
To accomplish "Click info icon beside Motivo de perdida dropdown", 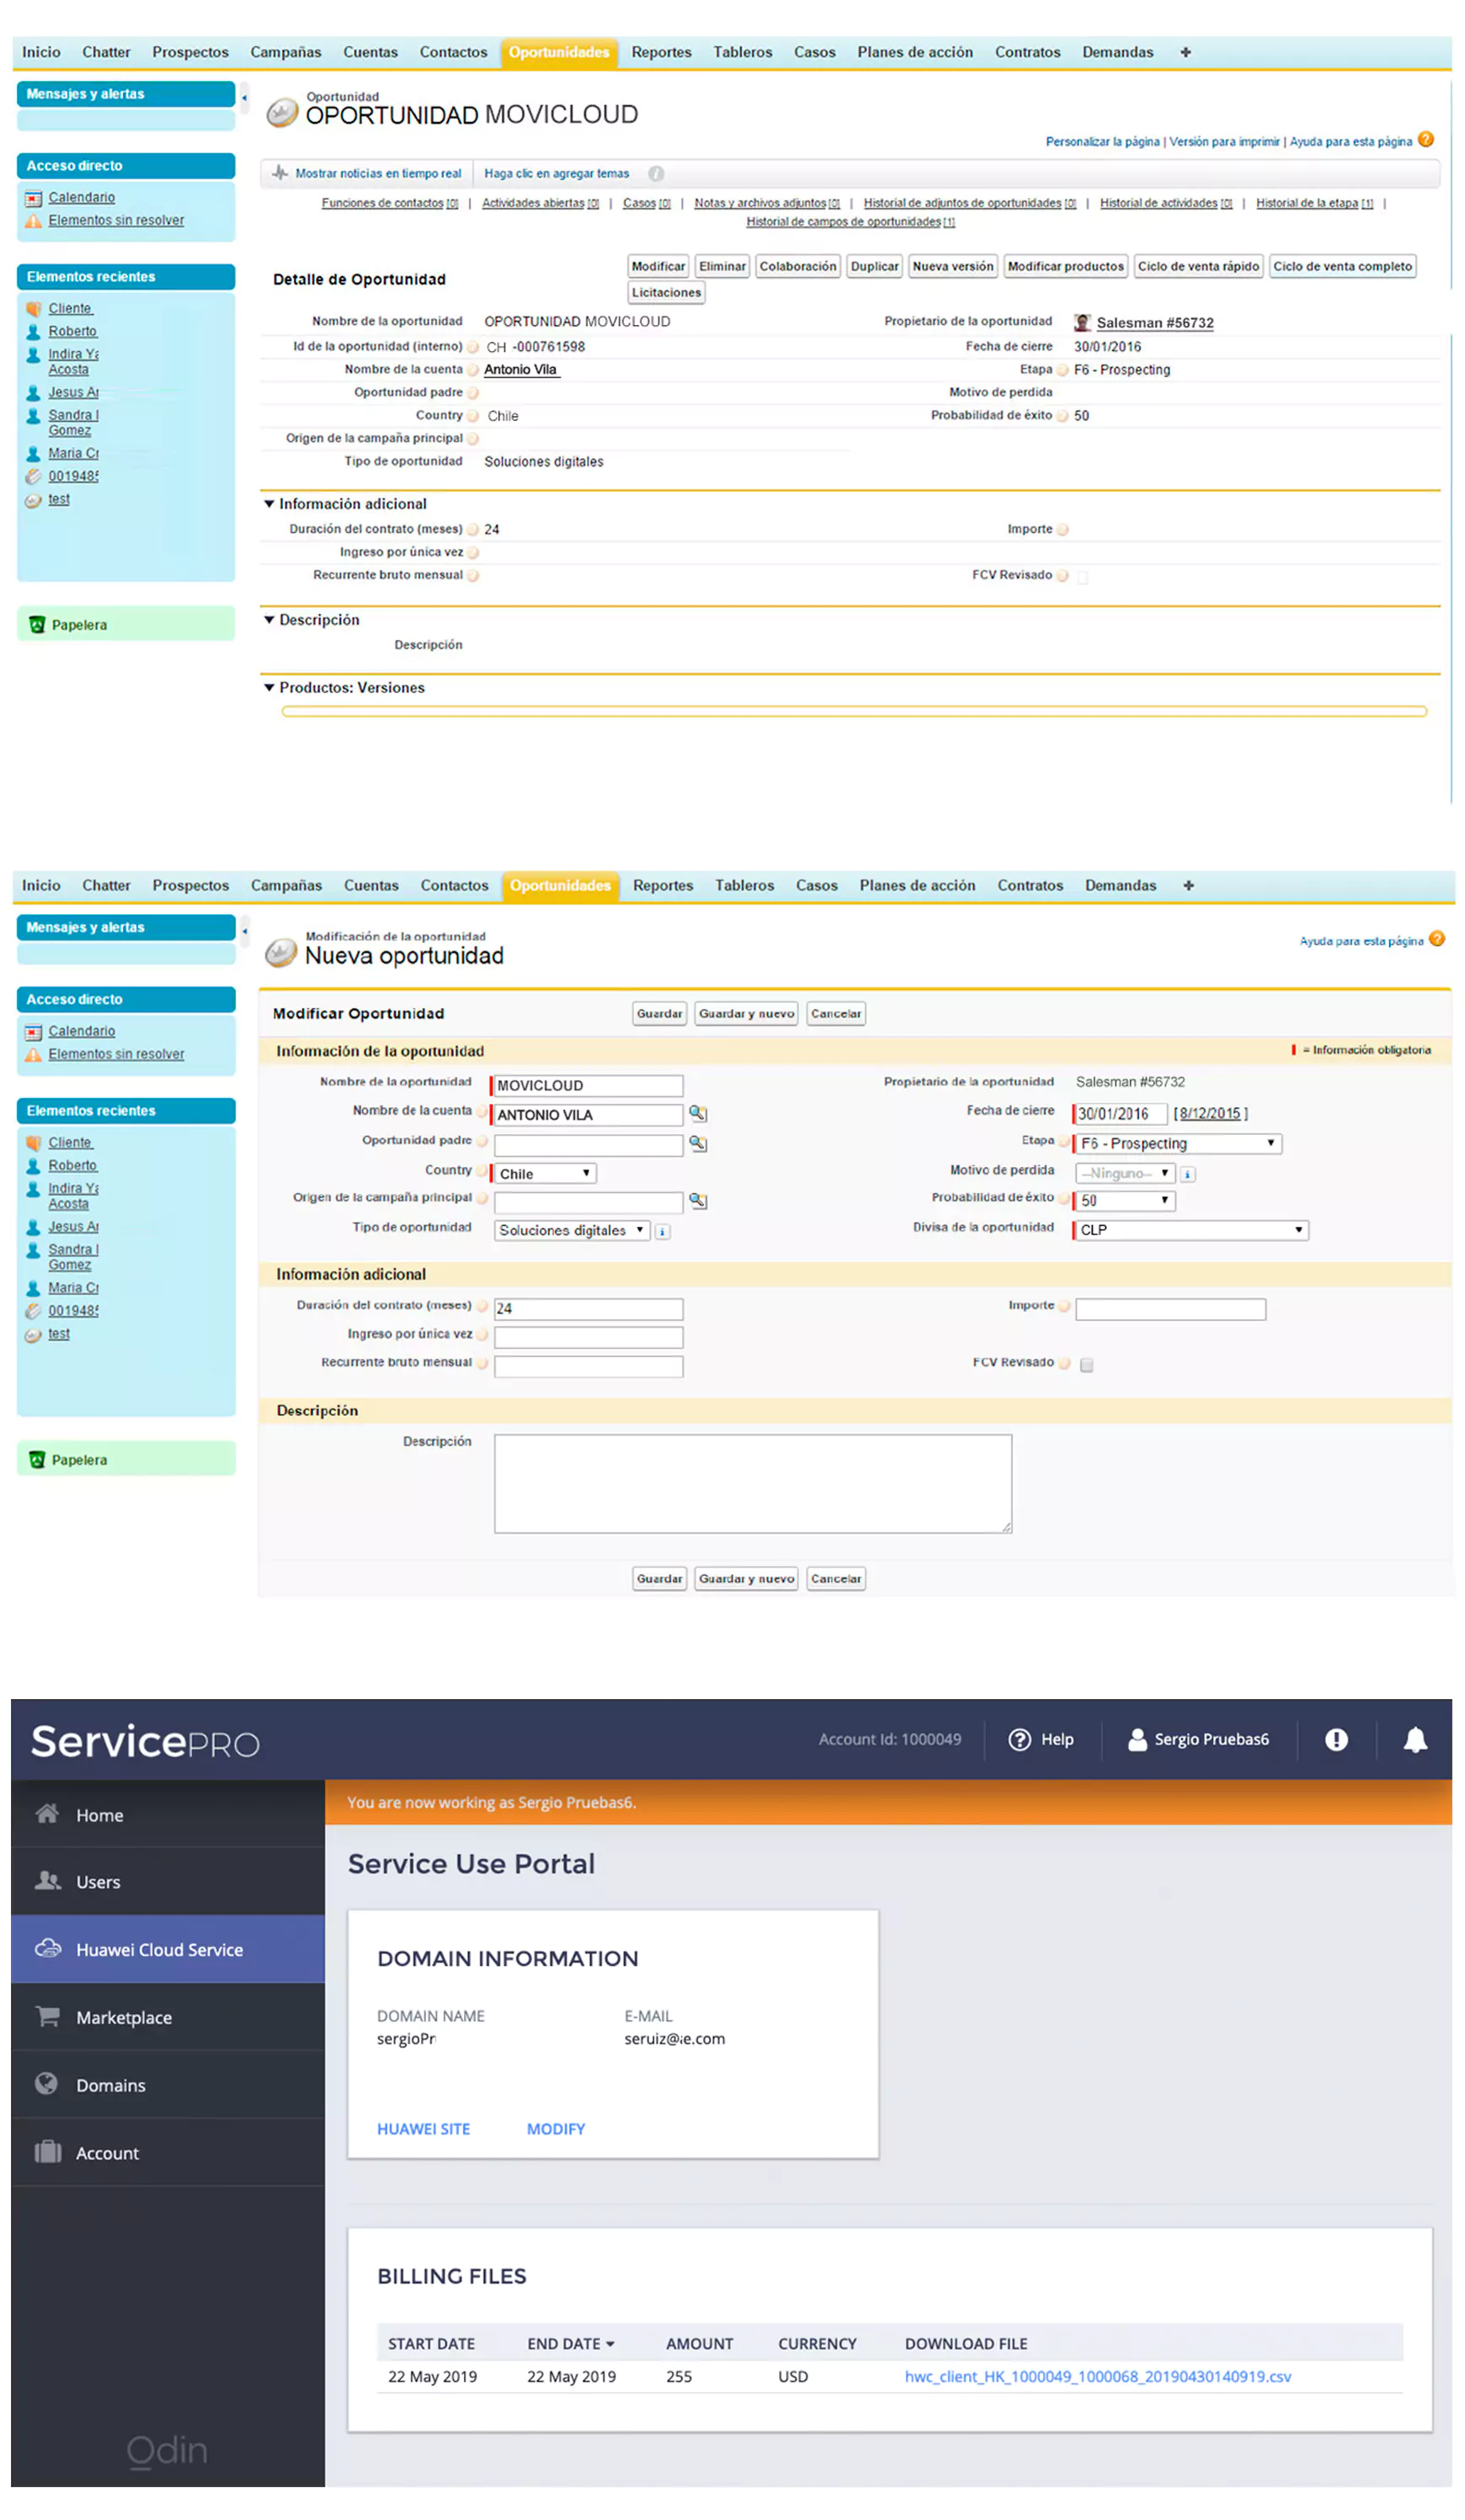I will click(x=1187, y=1174).
